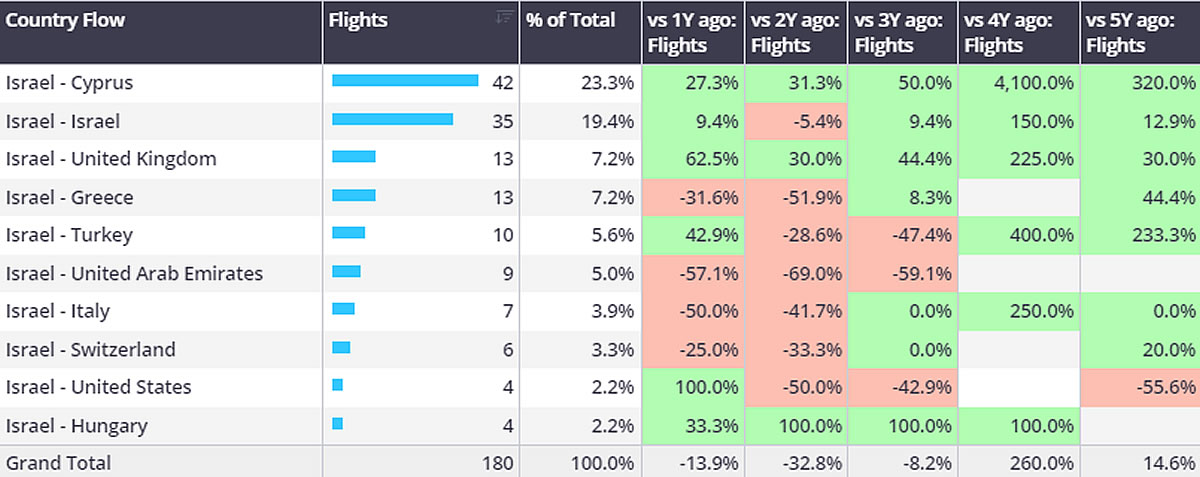Image resolution: width=1200 pixels, height=477 pixels.
Task: Select the Israel - Cyprus row label
Action: 69,83
